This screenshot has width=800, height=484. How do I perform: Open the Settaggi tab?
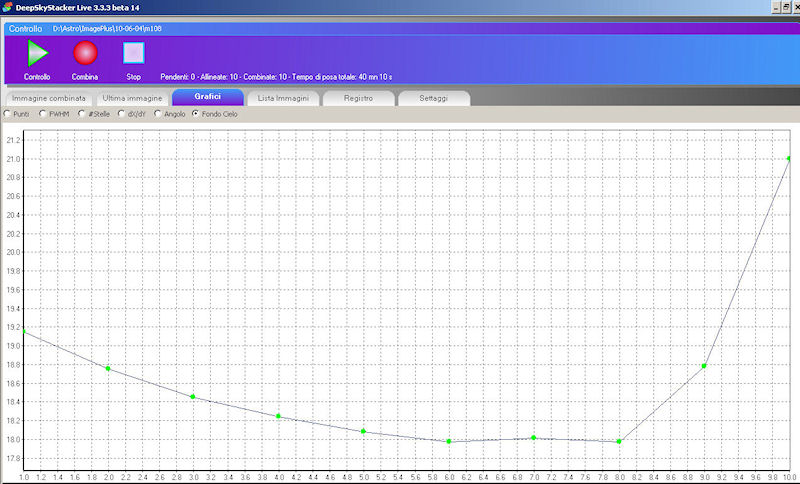point(434,98)
